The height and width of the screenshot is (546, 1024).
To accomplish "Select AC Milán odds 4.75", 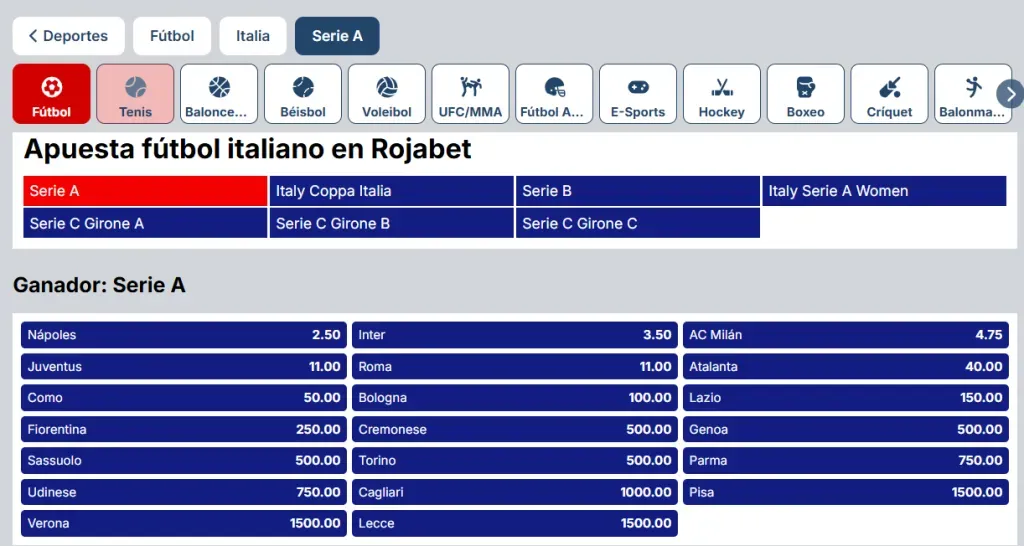I will (845, 335).
